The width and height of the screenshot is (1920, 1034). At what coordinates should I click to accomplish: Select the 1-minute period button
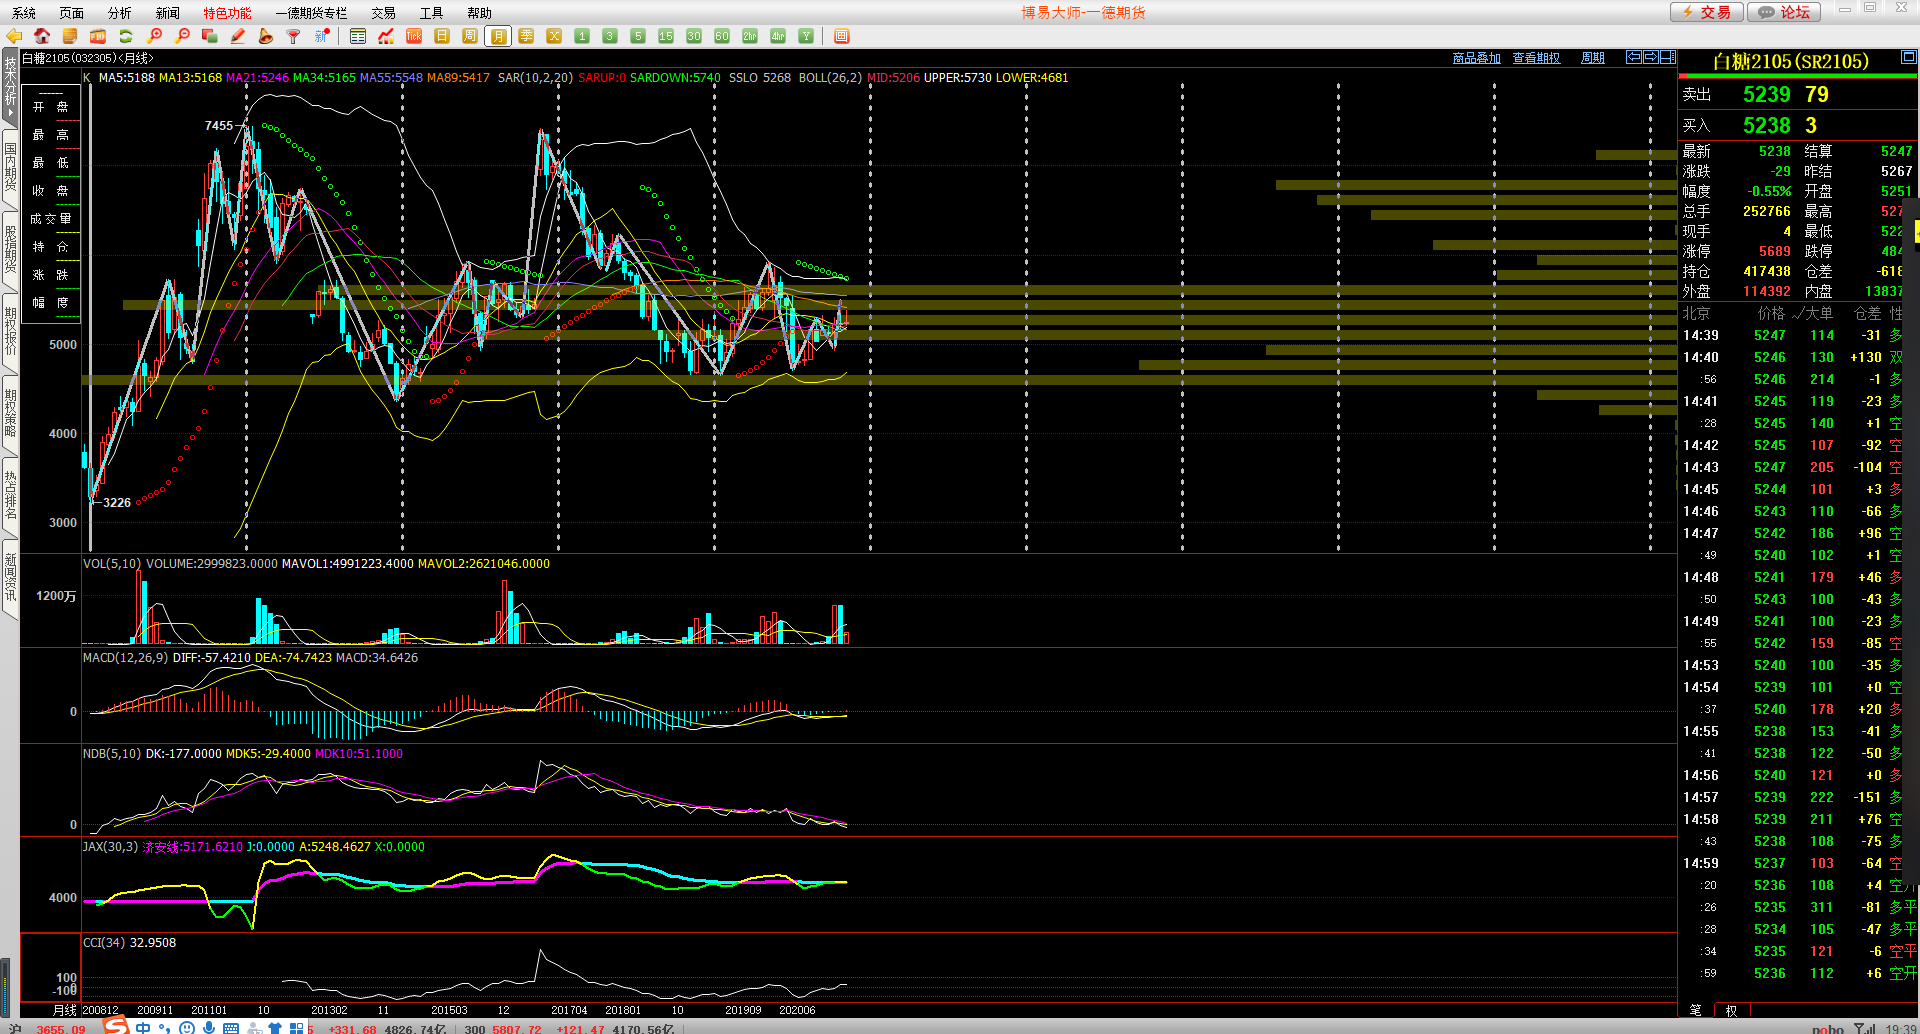click(x=582, y=36)
